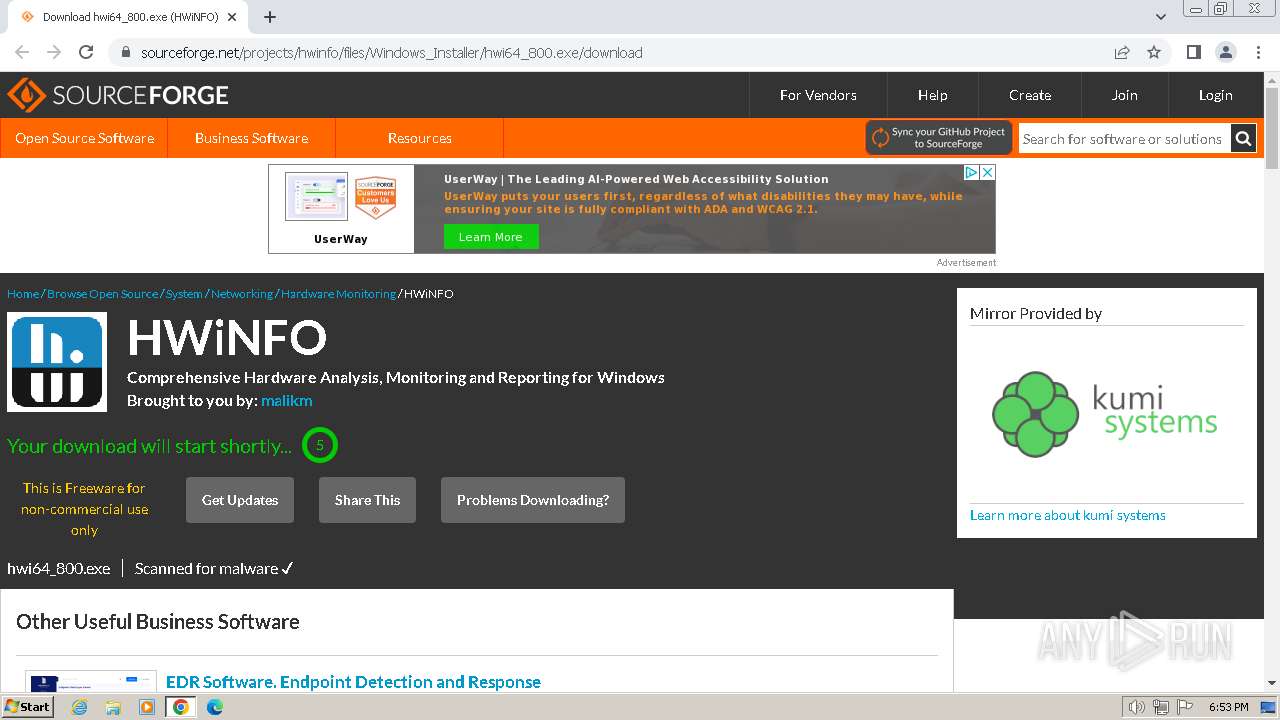Click the Share This button
The width and height of the screenshot is (1280, 720).
[367, 500]
